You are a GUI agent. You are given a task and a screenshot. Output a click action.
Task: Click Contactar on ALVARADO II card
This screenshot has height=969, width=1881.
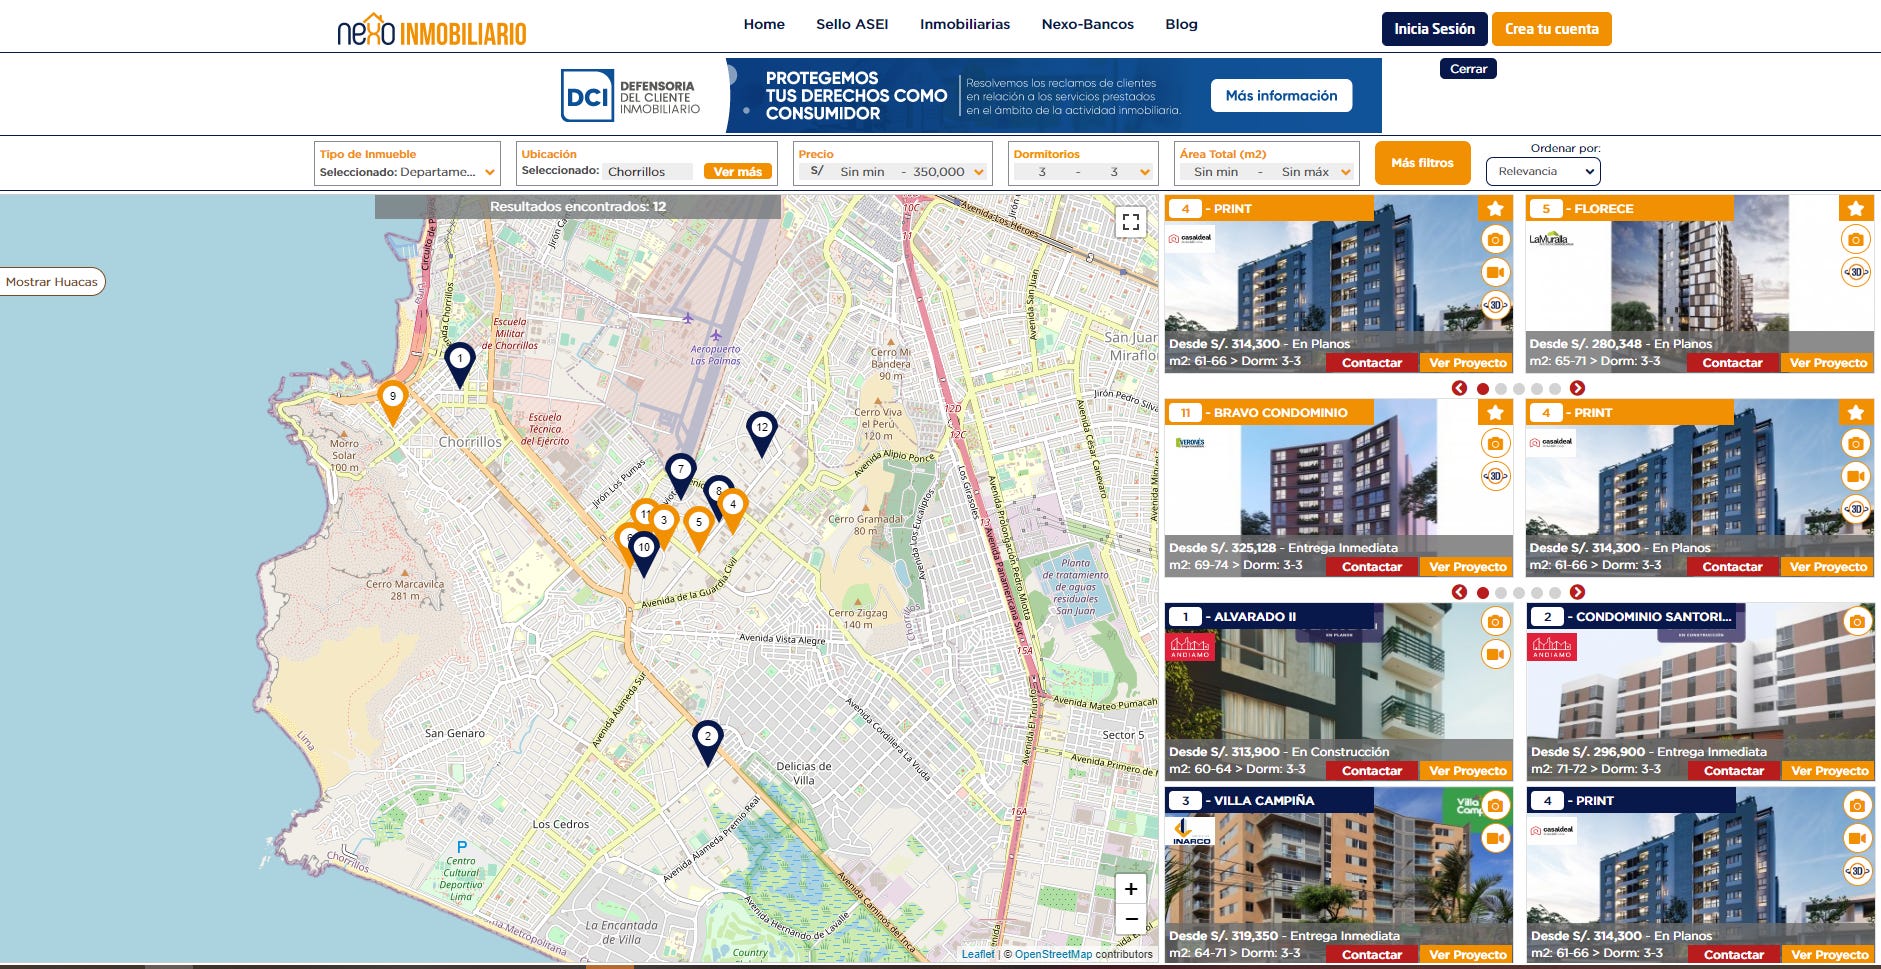pyautogui.click(x=1371, y=771)
